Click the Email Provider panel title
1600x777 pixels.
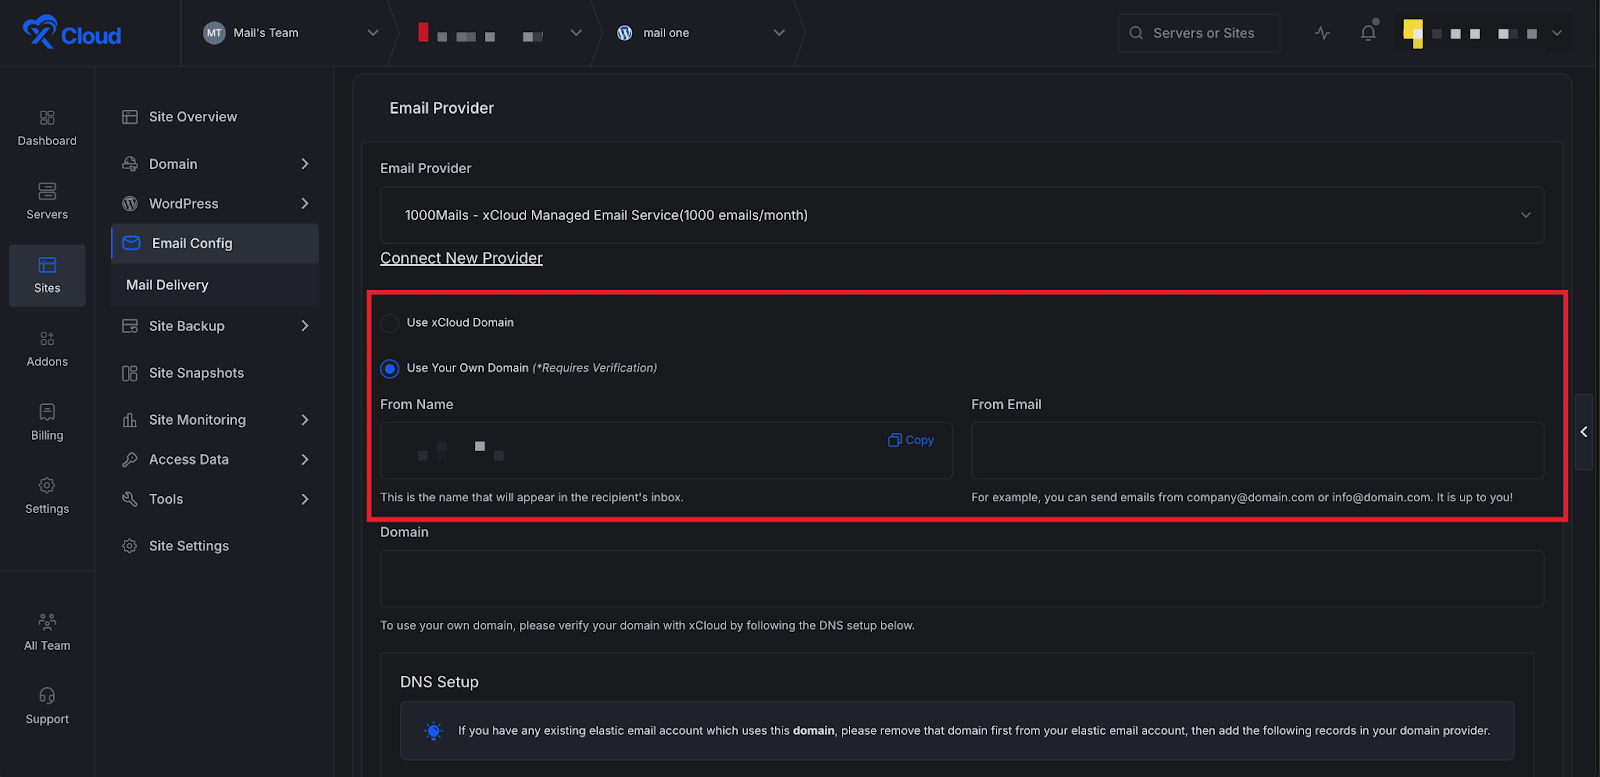click(442, 108)
